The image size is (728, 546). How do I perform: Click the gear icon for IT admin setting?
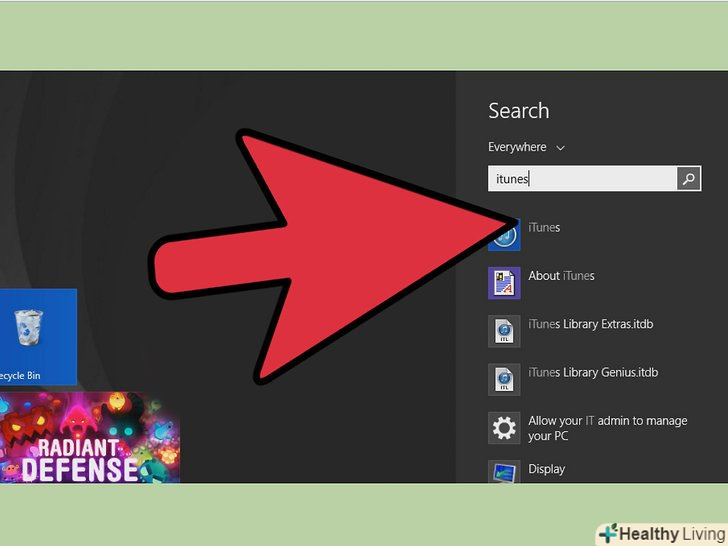(x=504, y=428)
